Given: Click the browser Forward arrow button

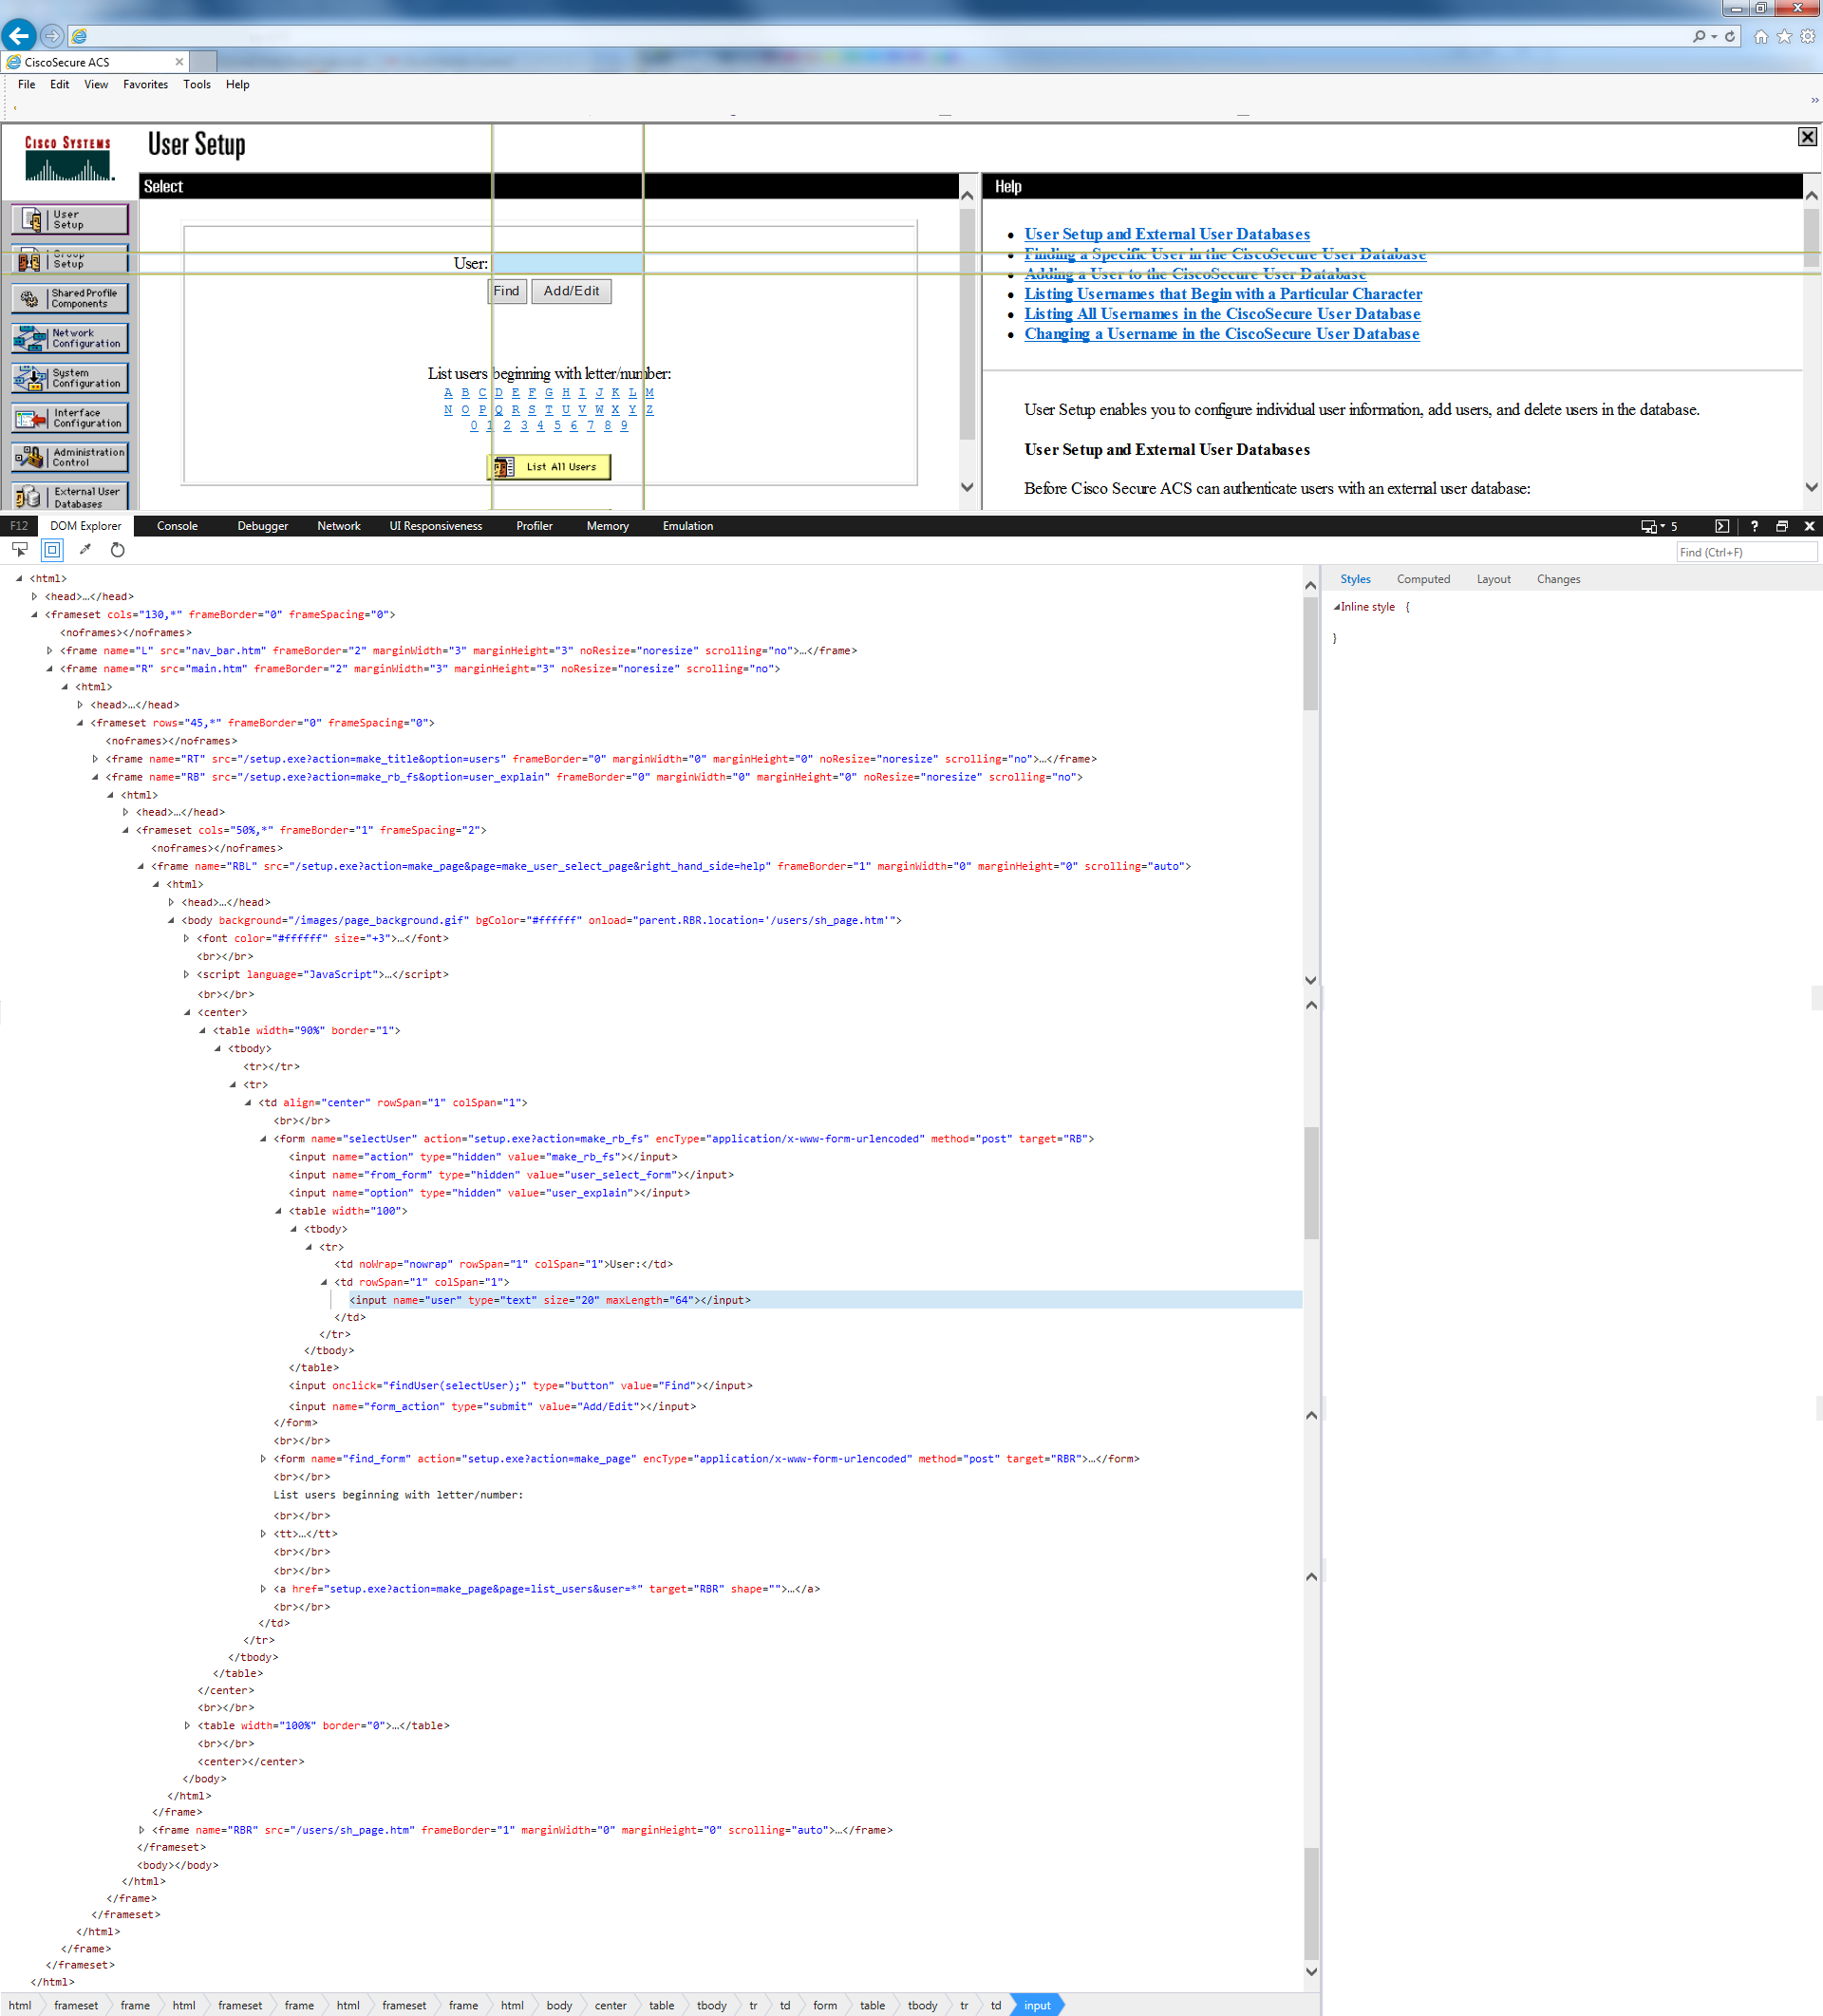Looking at the screenshot, I should tap(52, 36).
